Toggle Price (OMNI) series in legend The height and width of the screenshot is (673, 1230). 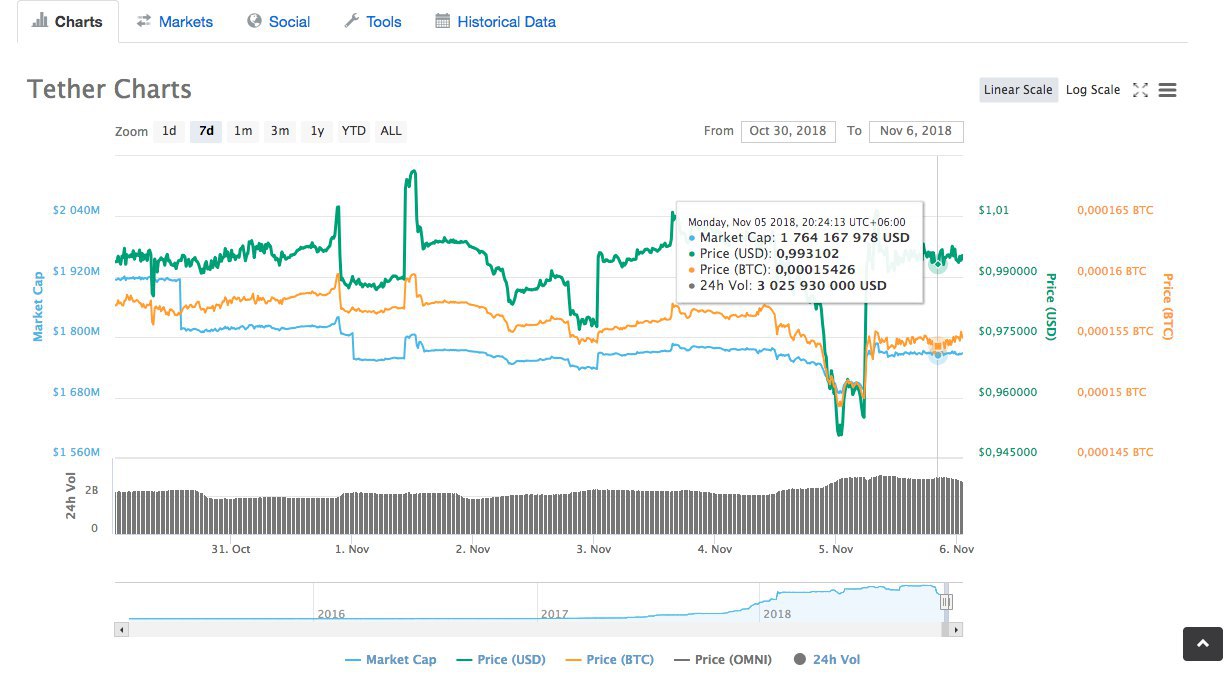[x=724, y=660]
